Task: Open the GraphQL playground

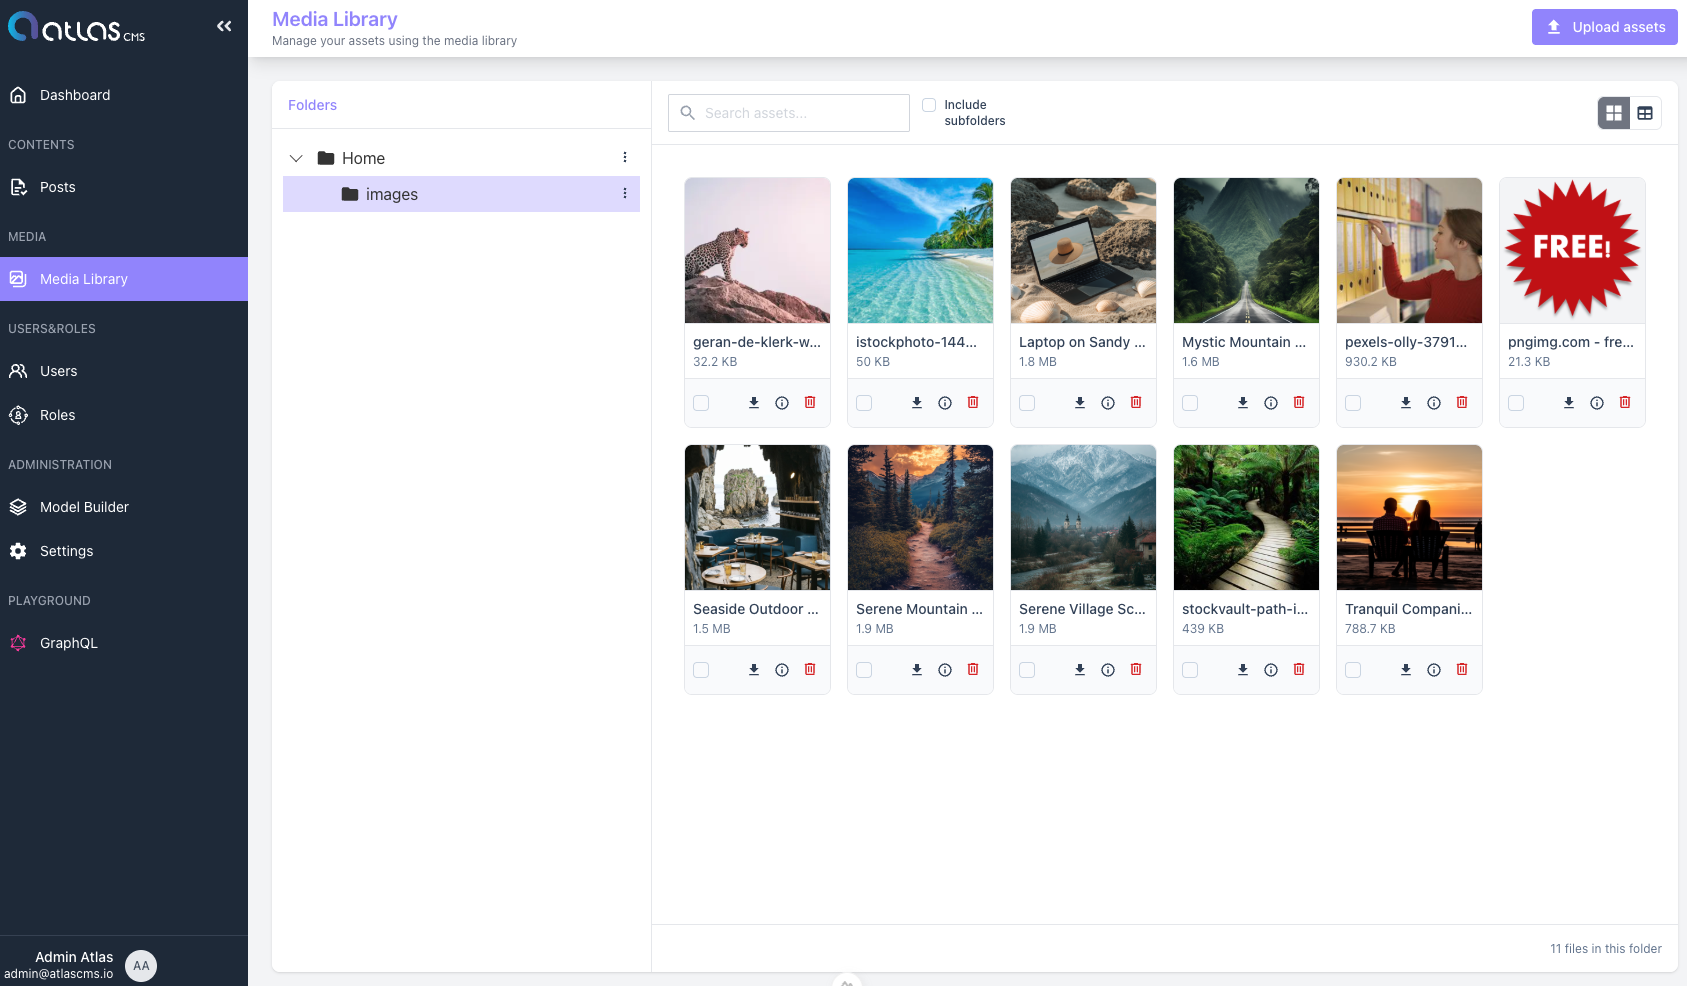Action: coord(68,643)
